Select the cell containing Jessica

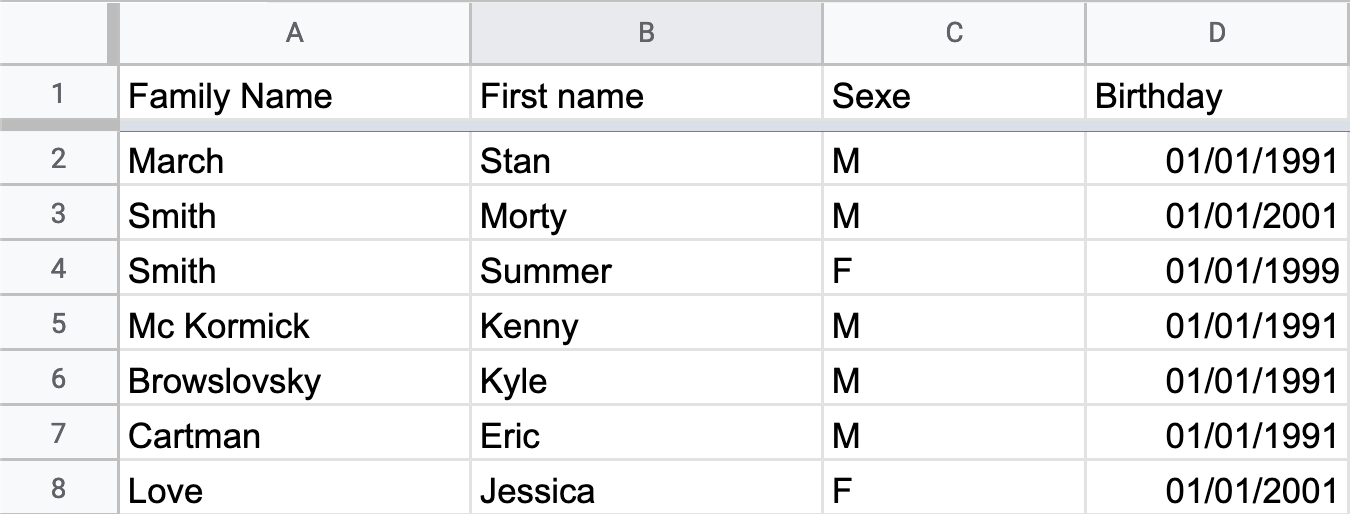pyautogui.click(x=646, y=490)
